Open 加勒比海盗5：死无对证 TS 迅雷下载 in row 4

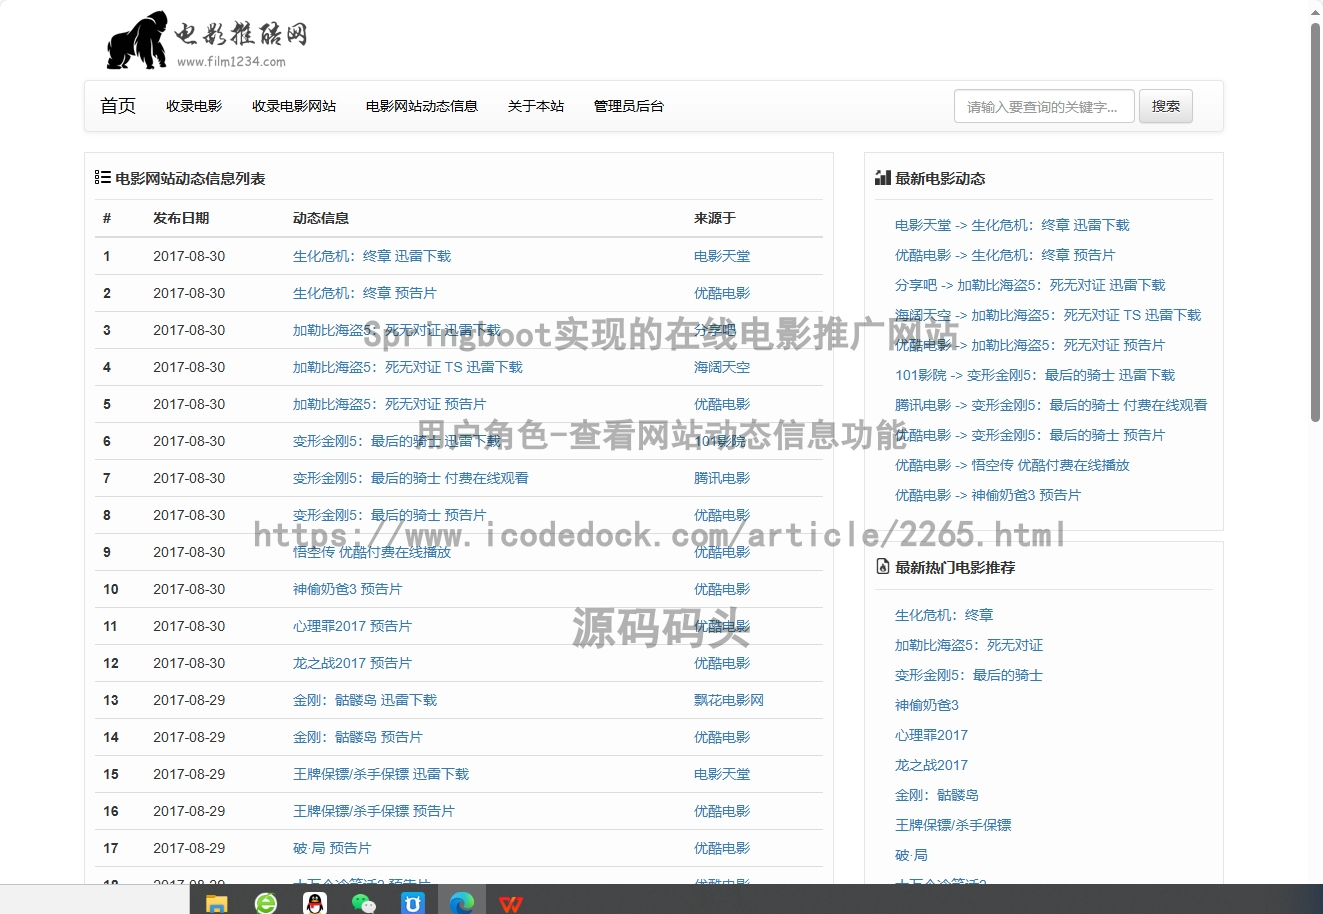tap(408, 367)
